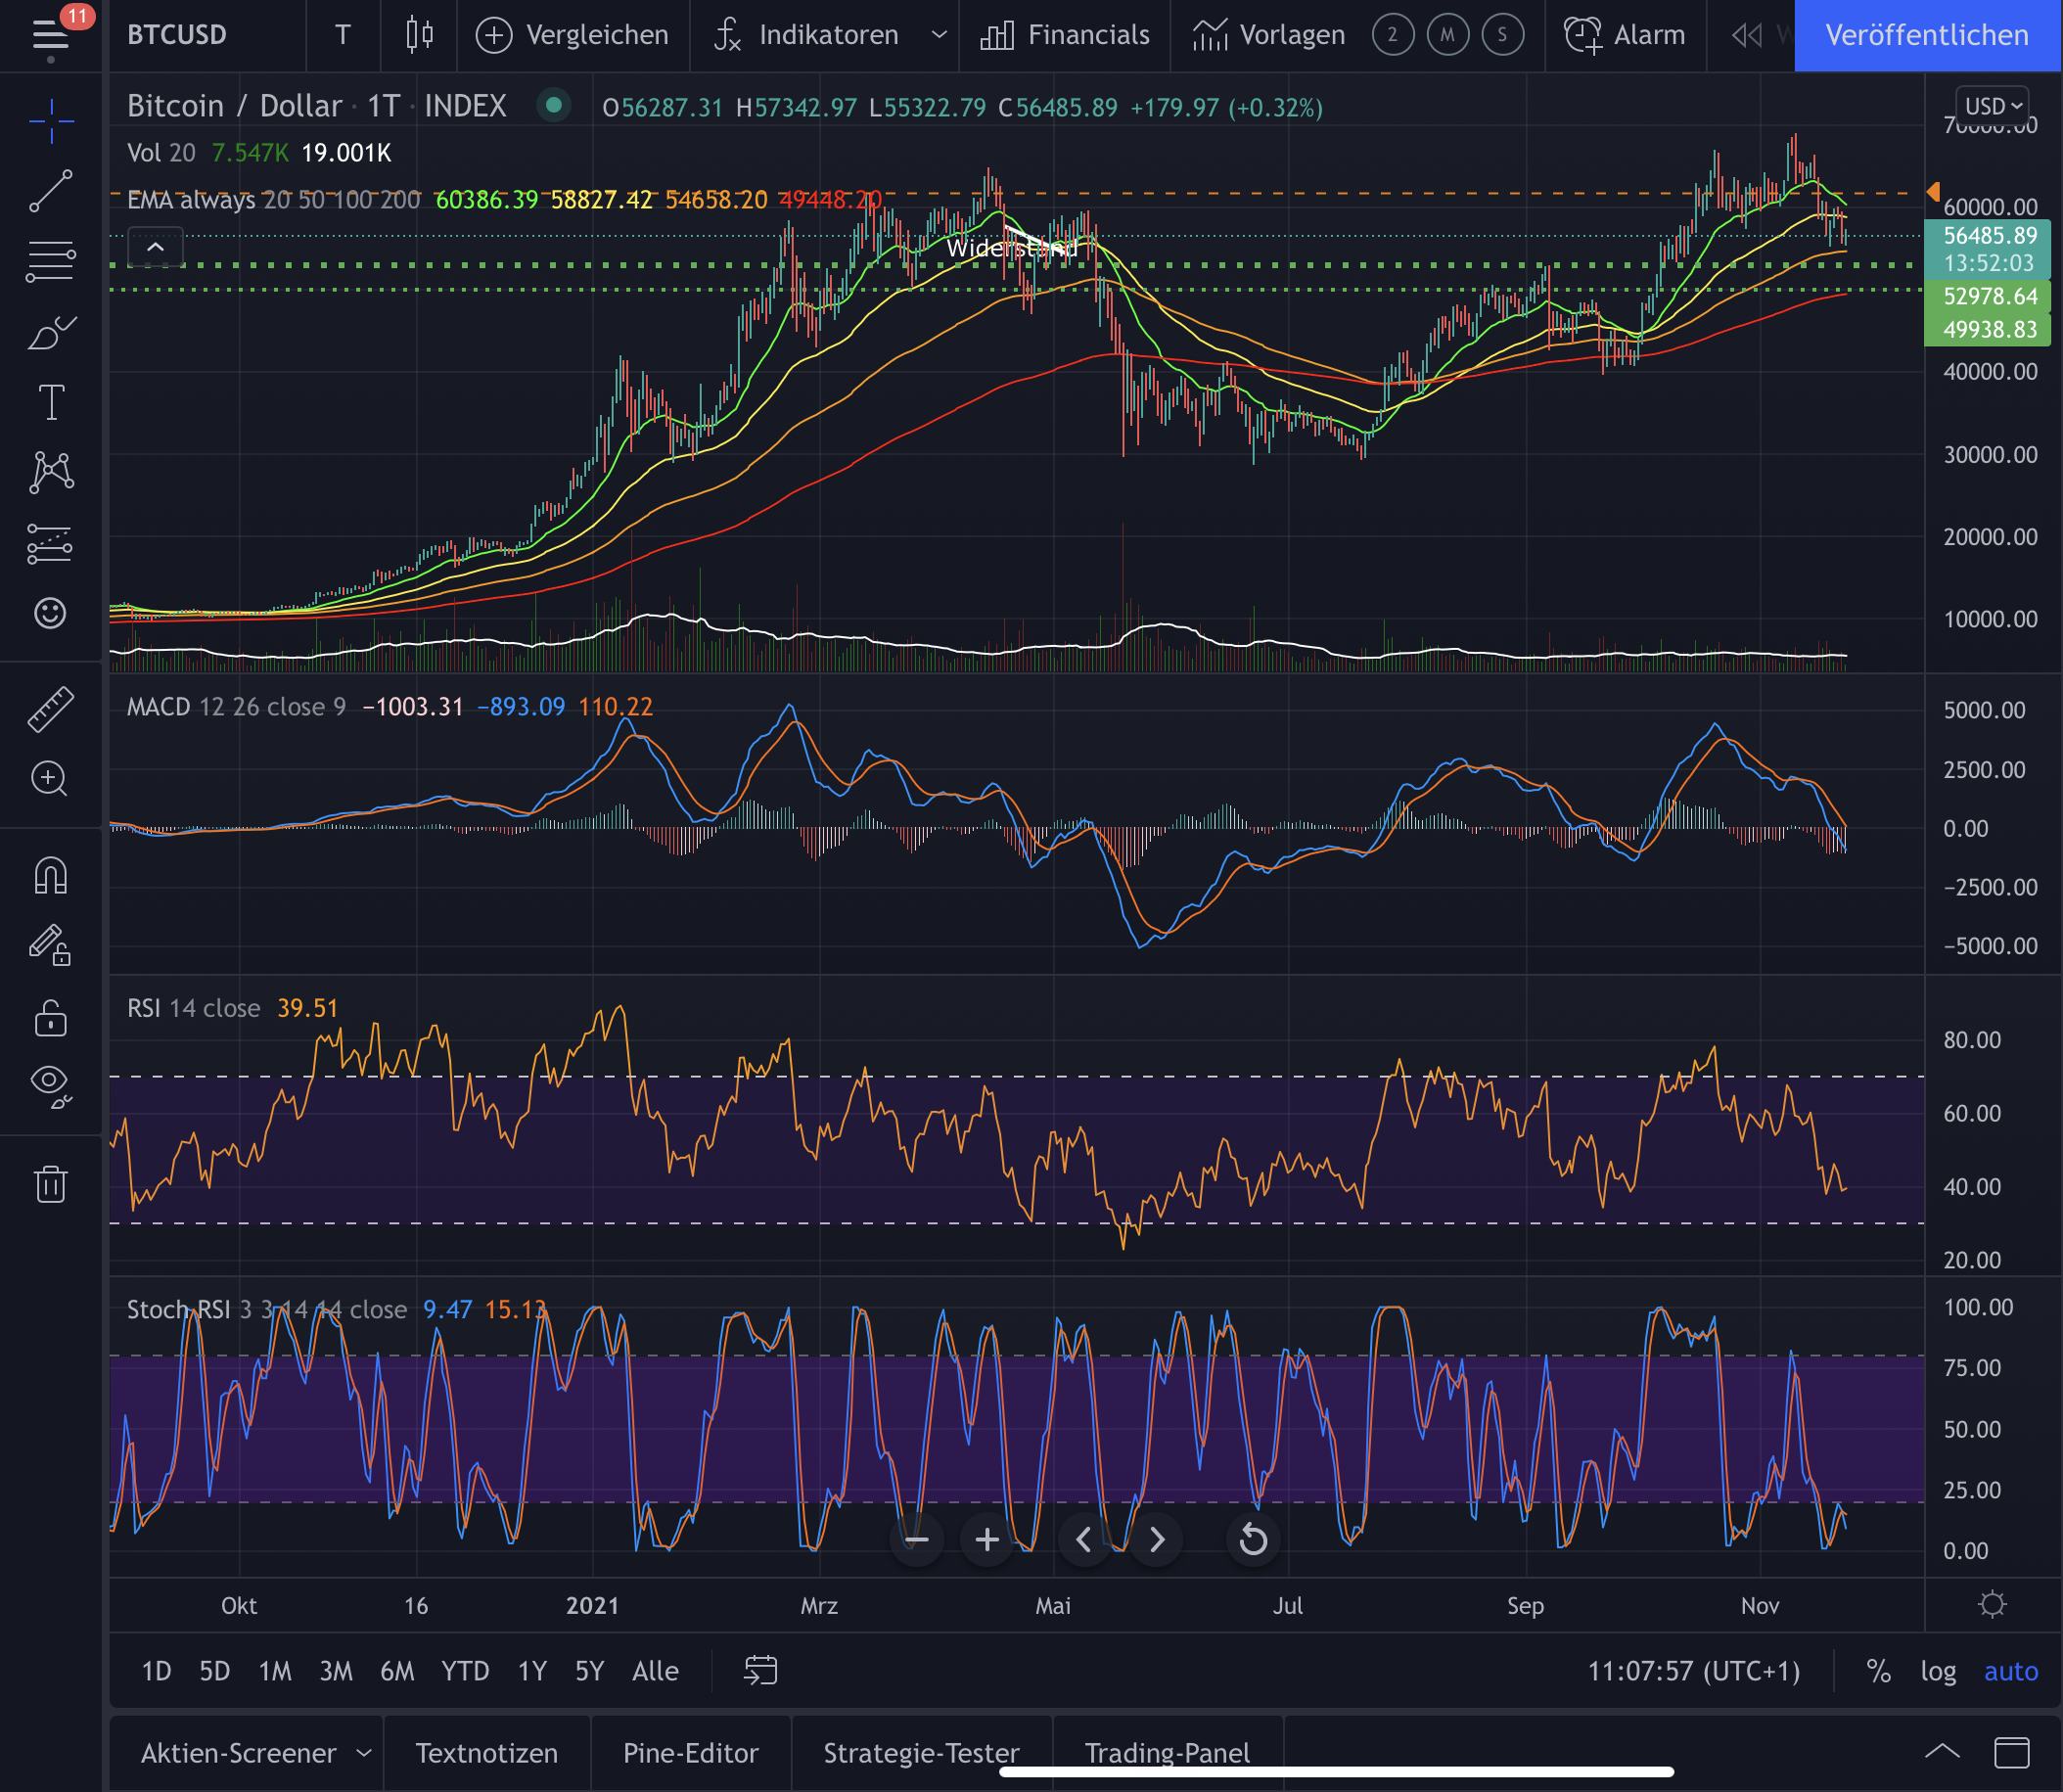This screenshot has height=1792, width=2063.
Task: Select the crosshair cursor tool
Action: tap(51, 122)
